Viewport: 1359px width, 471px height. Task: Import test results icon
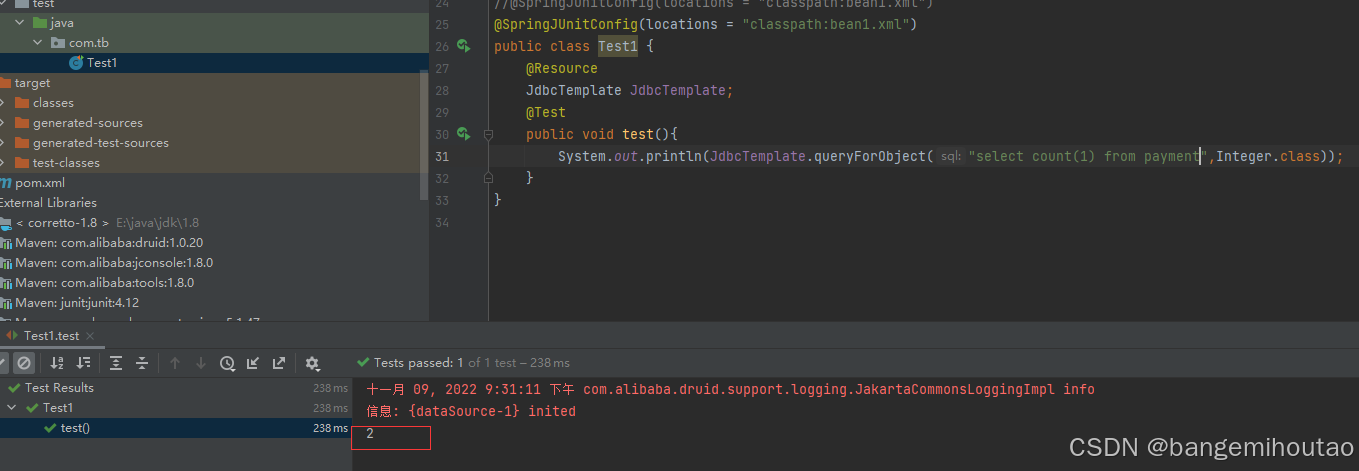[253, 363]
